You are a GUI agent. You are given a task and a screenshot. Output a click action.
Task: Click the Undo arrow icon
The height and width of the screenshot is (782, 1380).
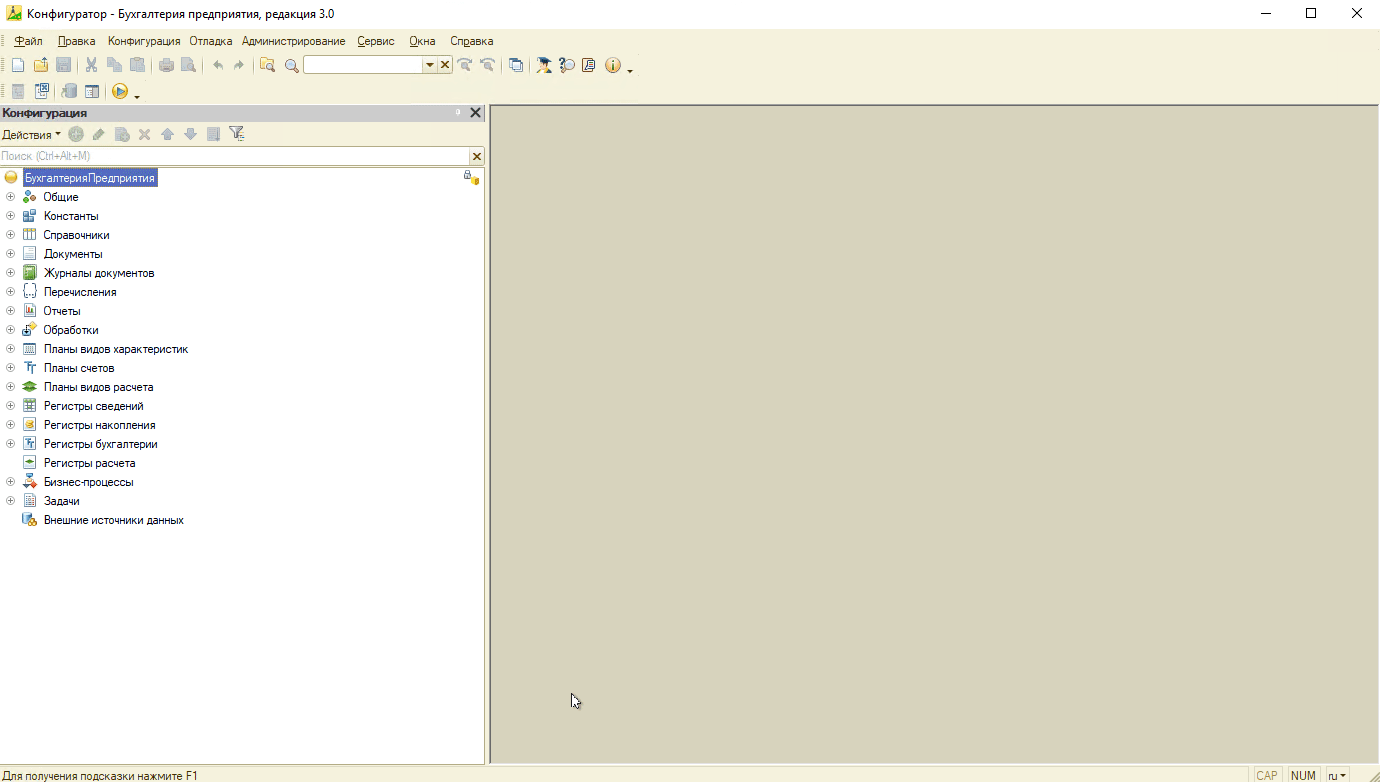click(x=218, y=65)
